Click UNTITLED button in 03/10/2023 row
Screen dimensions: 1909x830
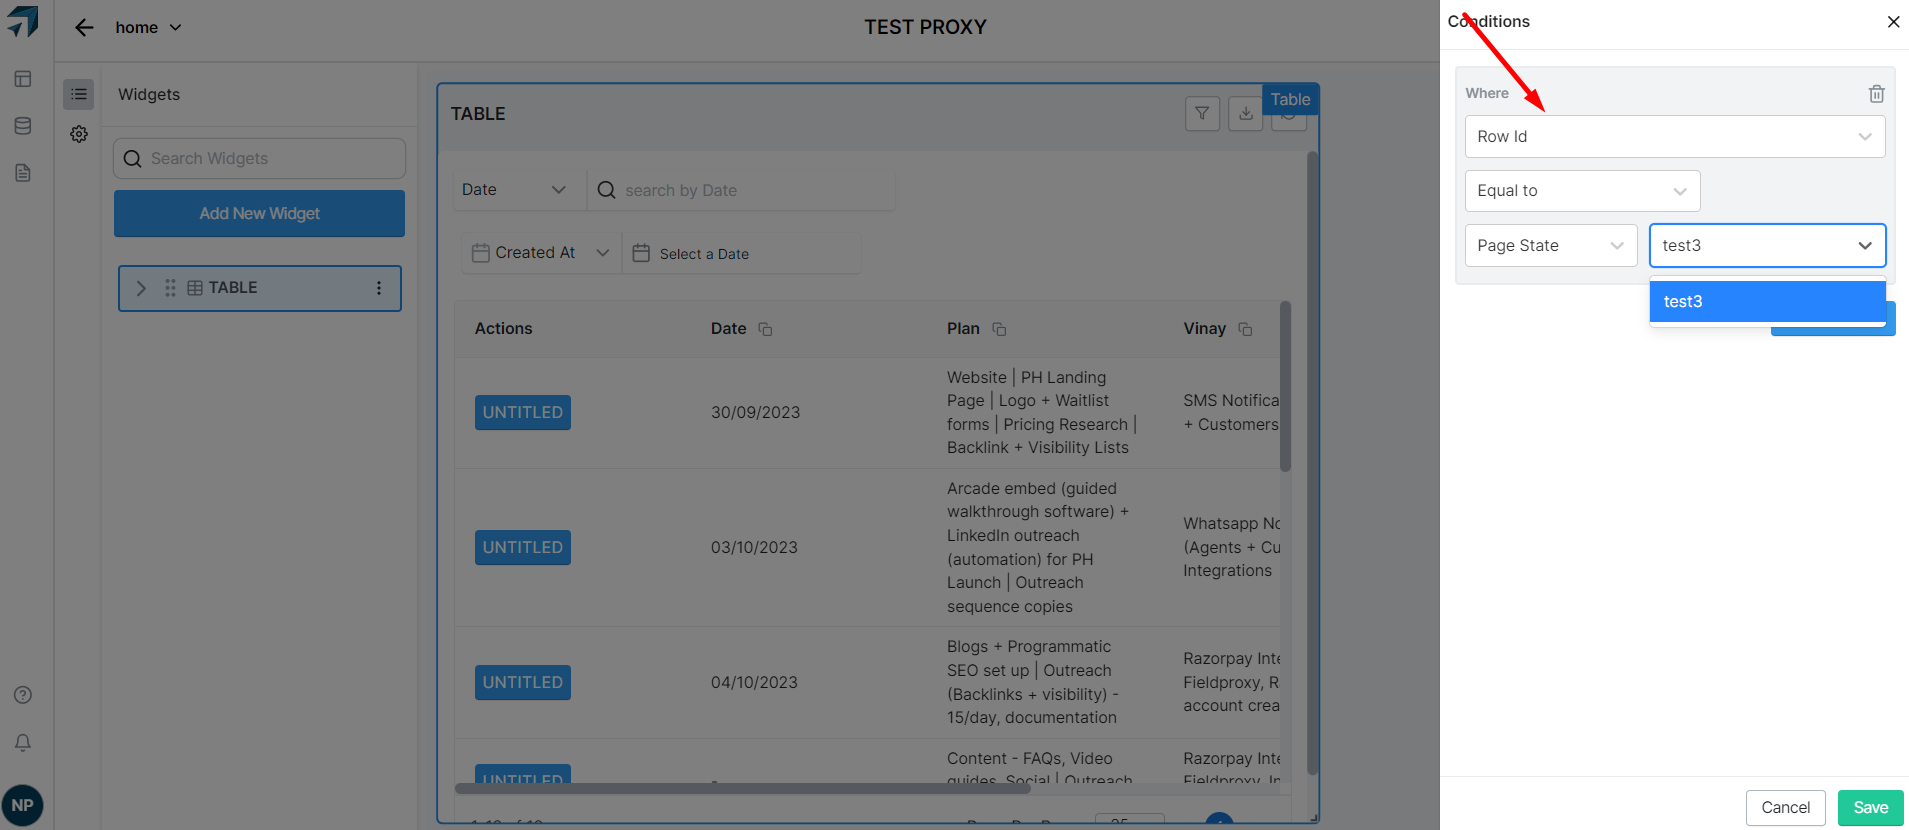(523, 548)
